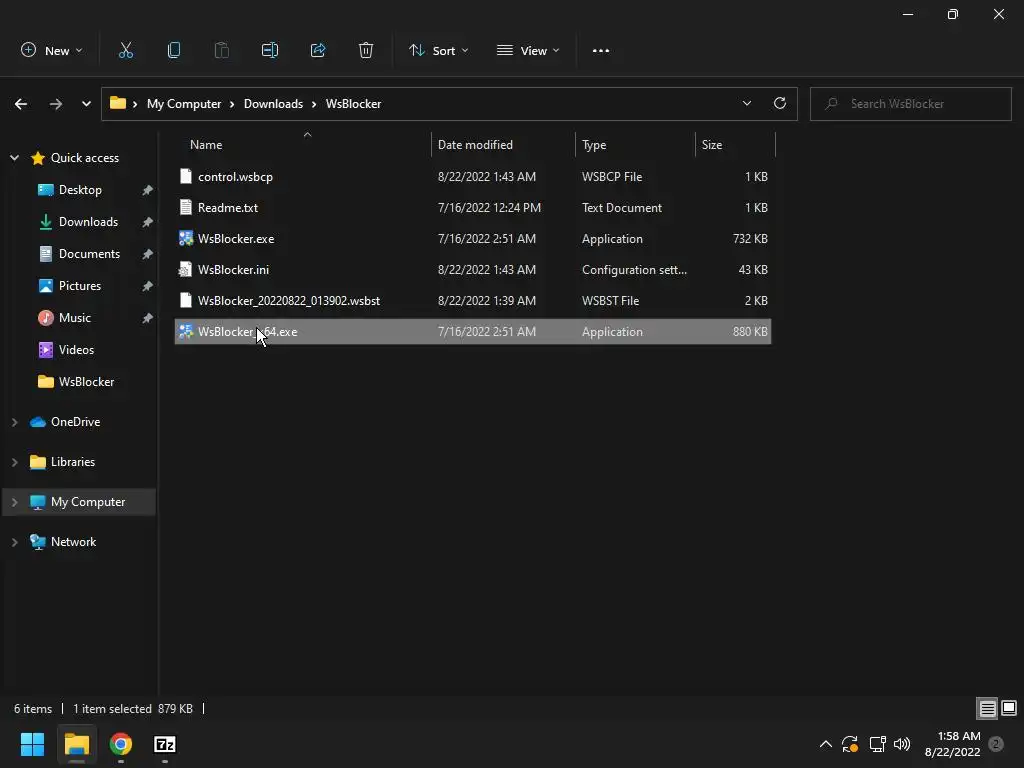Screen dimensions: 1024x768
Task: Switch to details view layout icon
Action: pyautogui.click(x=987, y=709)
